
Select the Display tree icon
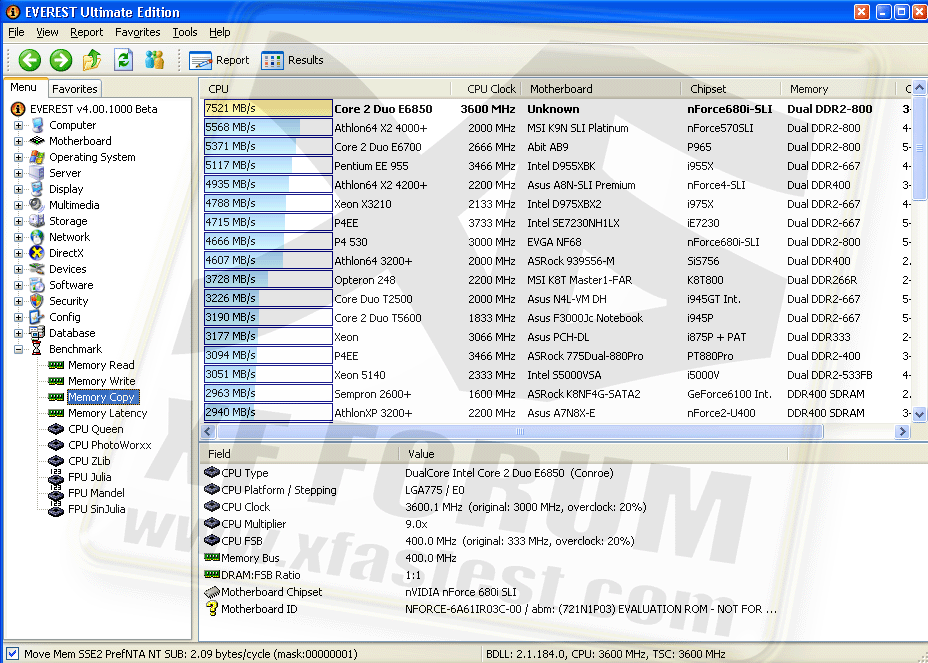click(37, 189)
